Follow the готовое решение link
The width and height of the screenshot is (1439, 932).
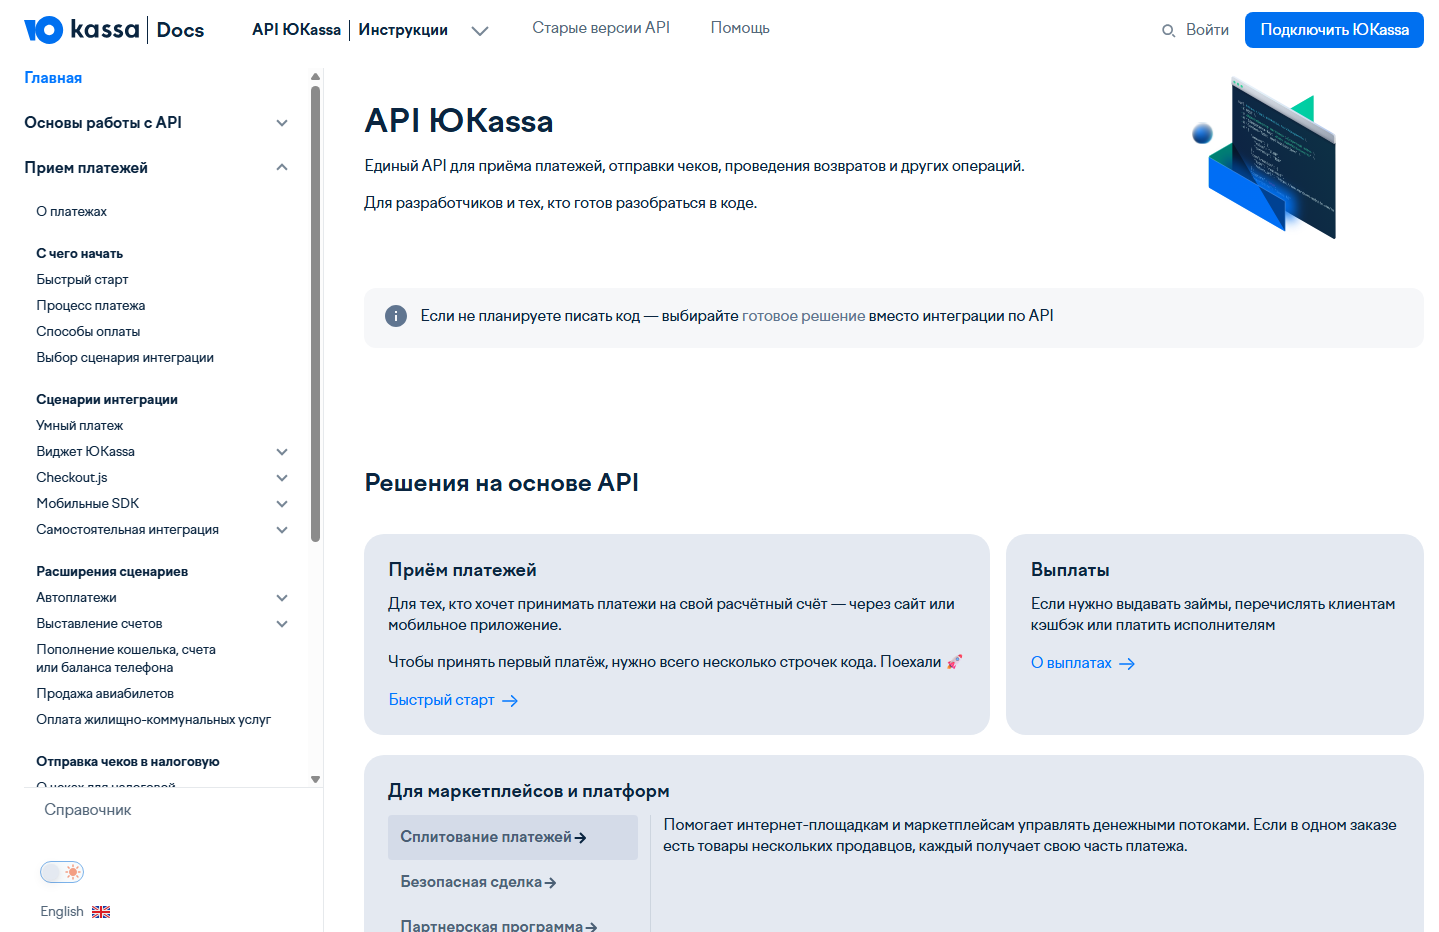(804, 316)
